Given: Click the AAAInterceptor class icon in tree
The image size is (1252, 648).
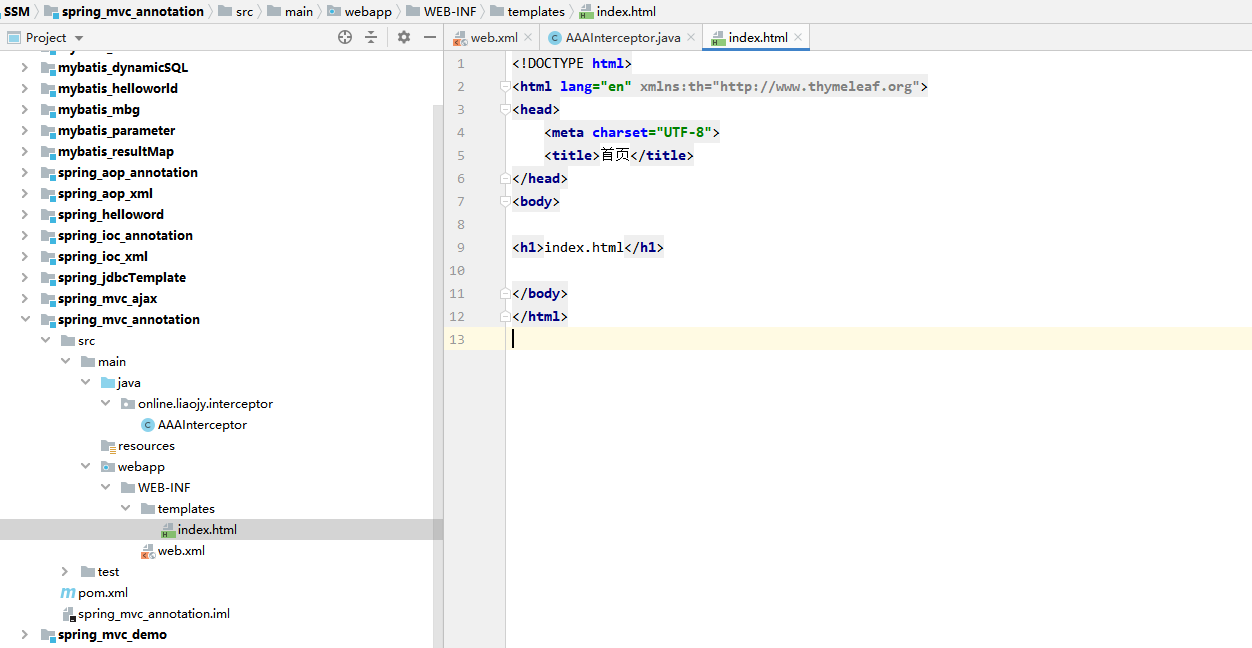Looking at the screenshot, I should click(x=148, y=424).
